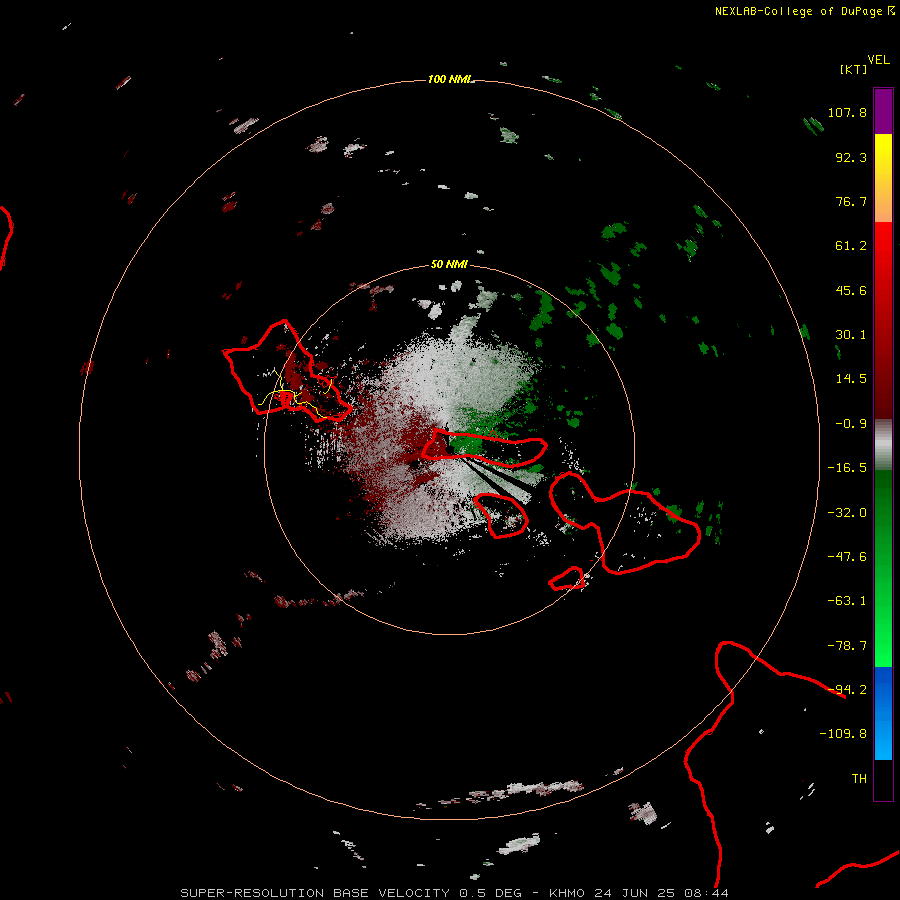Screen dimensions: 900x900
Task: Click the -63.1 velocity scale value
Action: (847, 601)
